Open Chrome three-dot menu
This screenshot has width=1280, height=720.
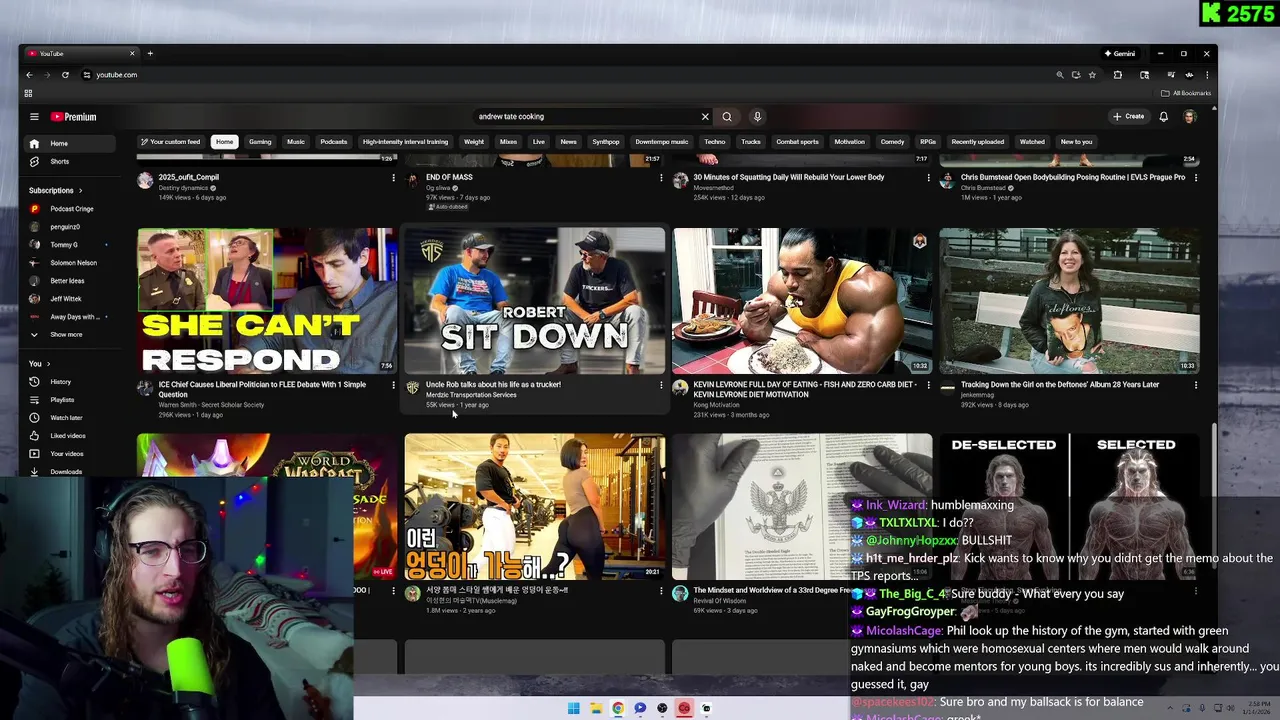tap(1207, 75)
